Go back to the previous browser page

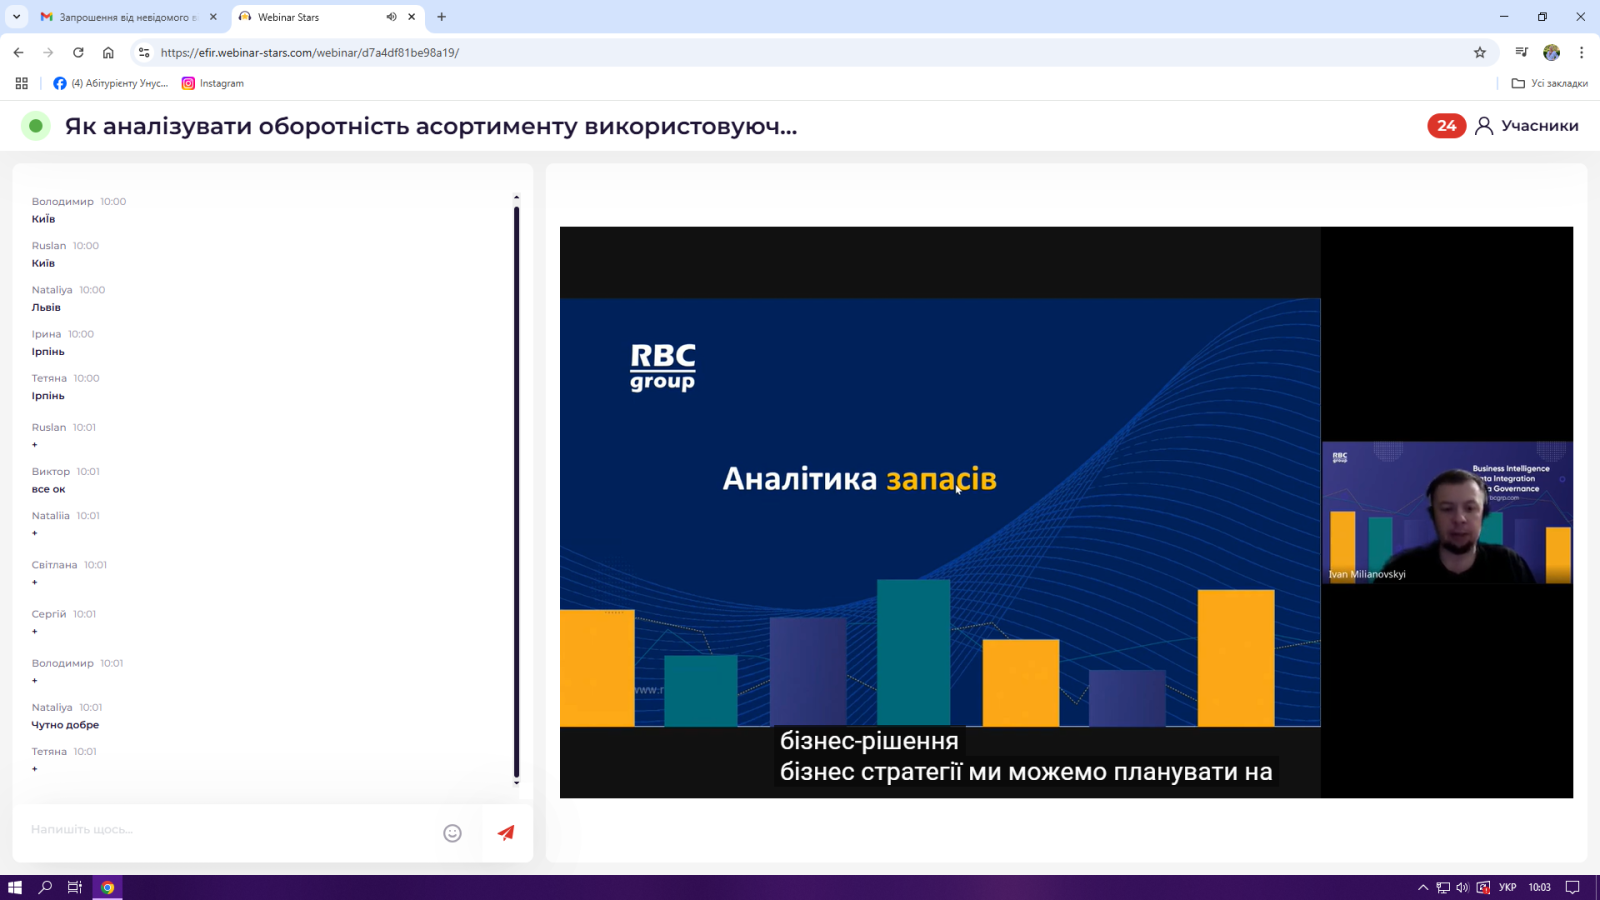click(18, 52)
